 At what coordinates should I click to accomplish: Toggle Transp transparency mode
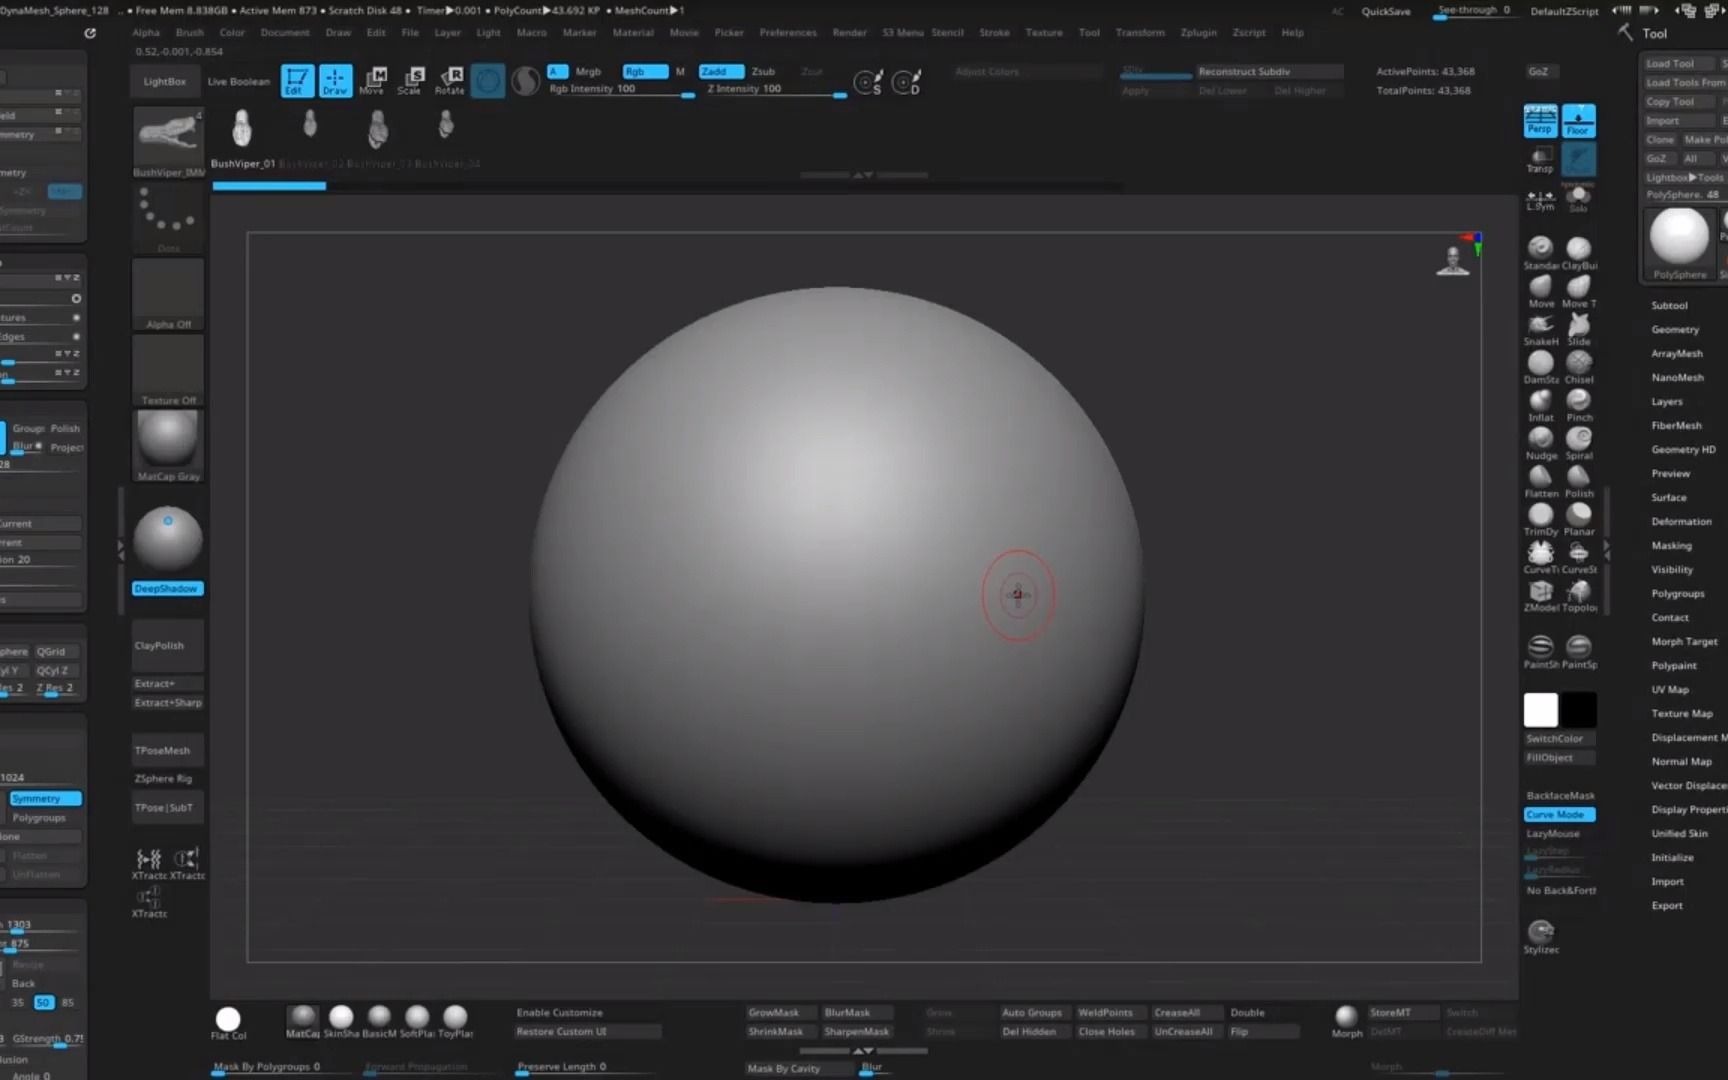pyautogui.click(x=1540, y=160)
